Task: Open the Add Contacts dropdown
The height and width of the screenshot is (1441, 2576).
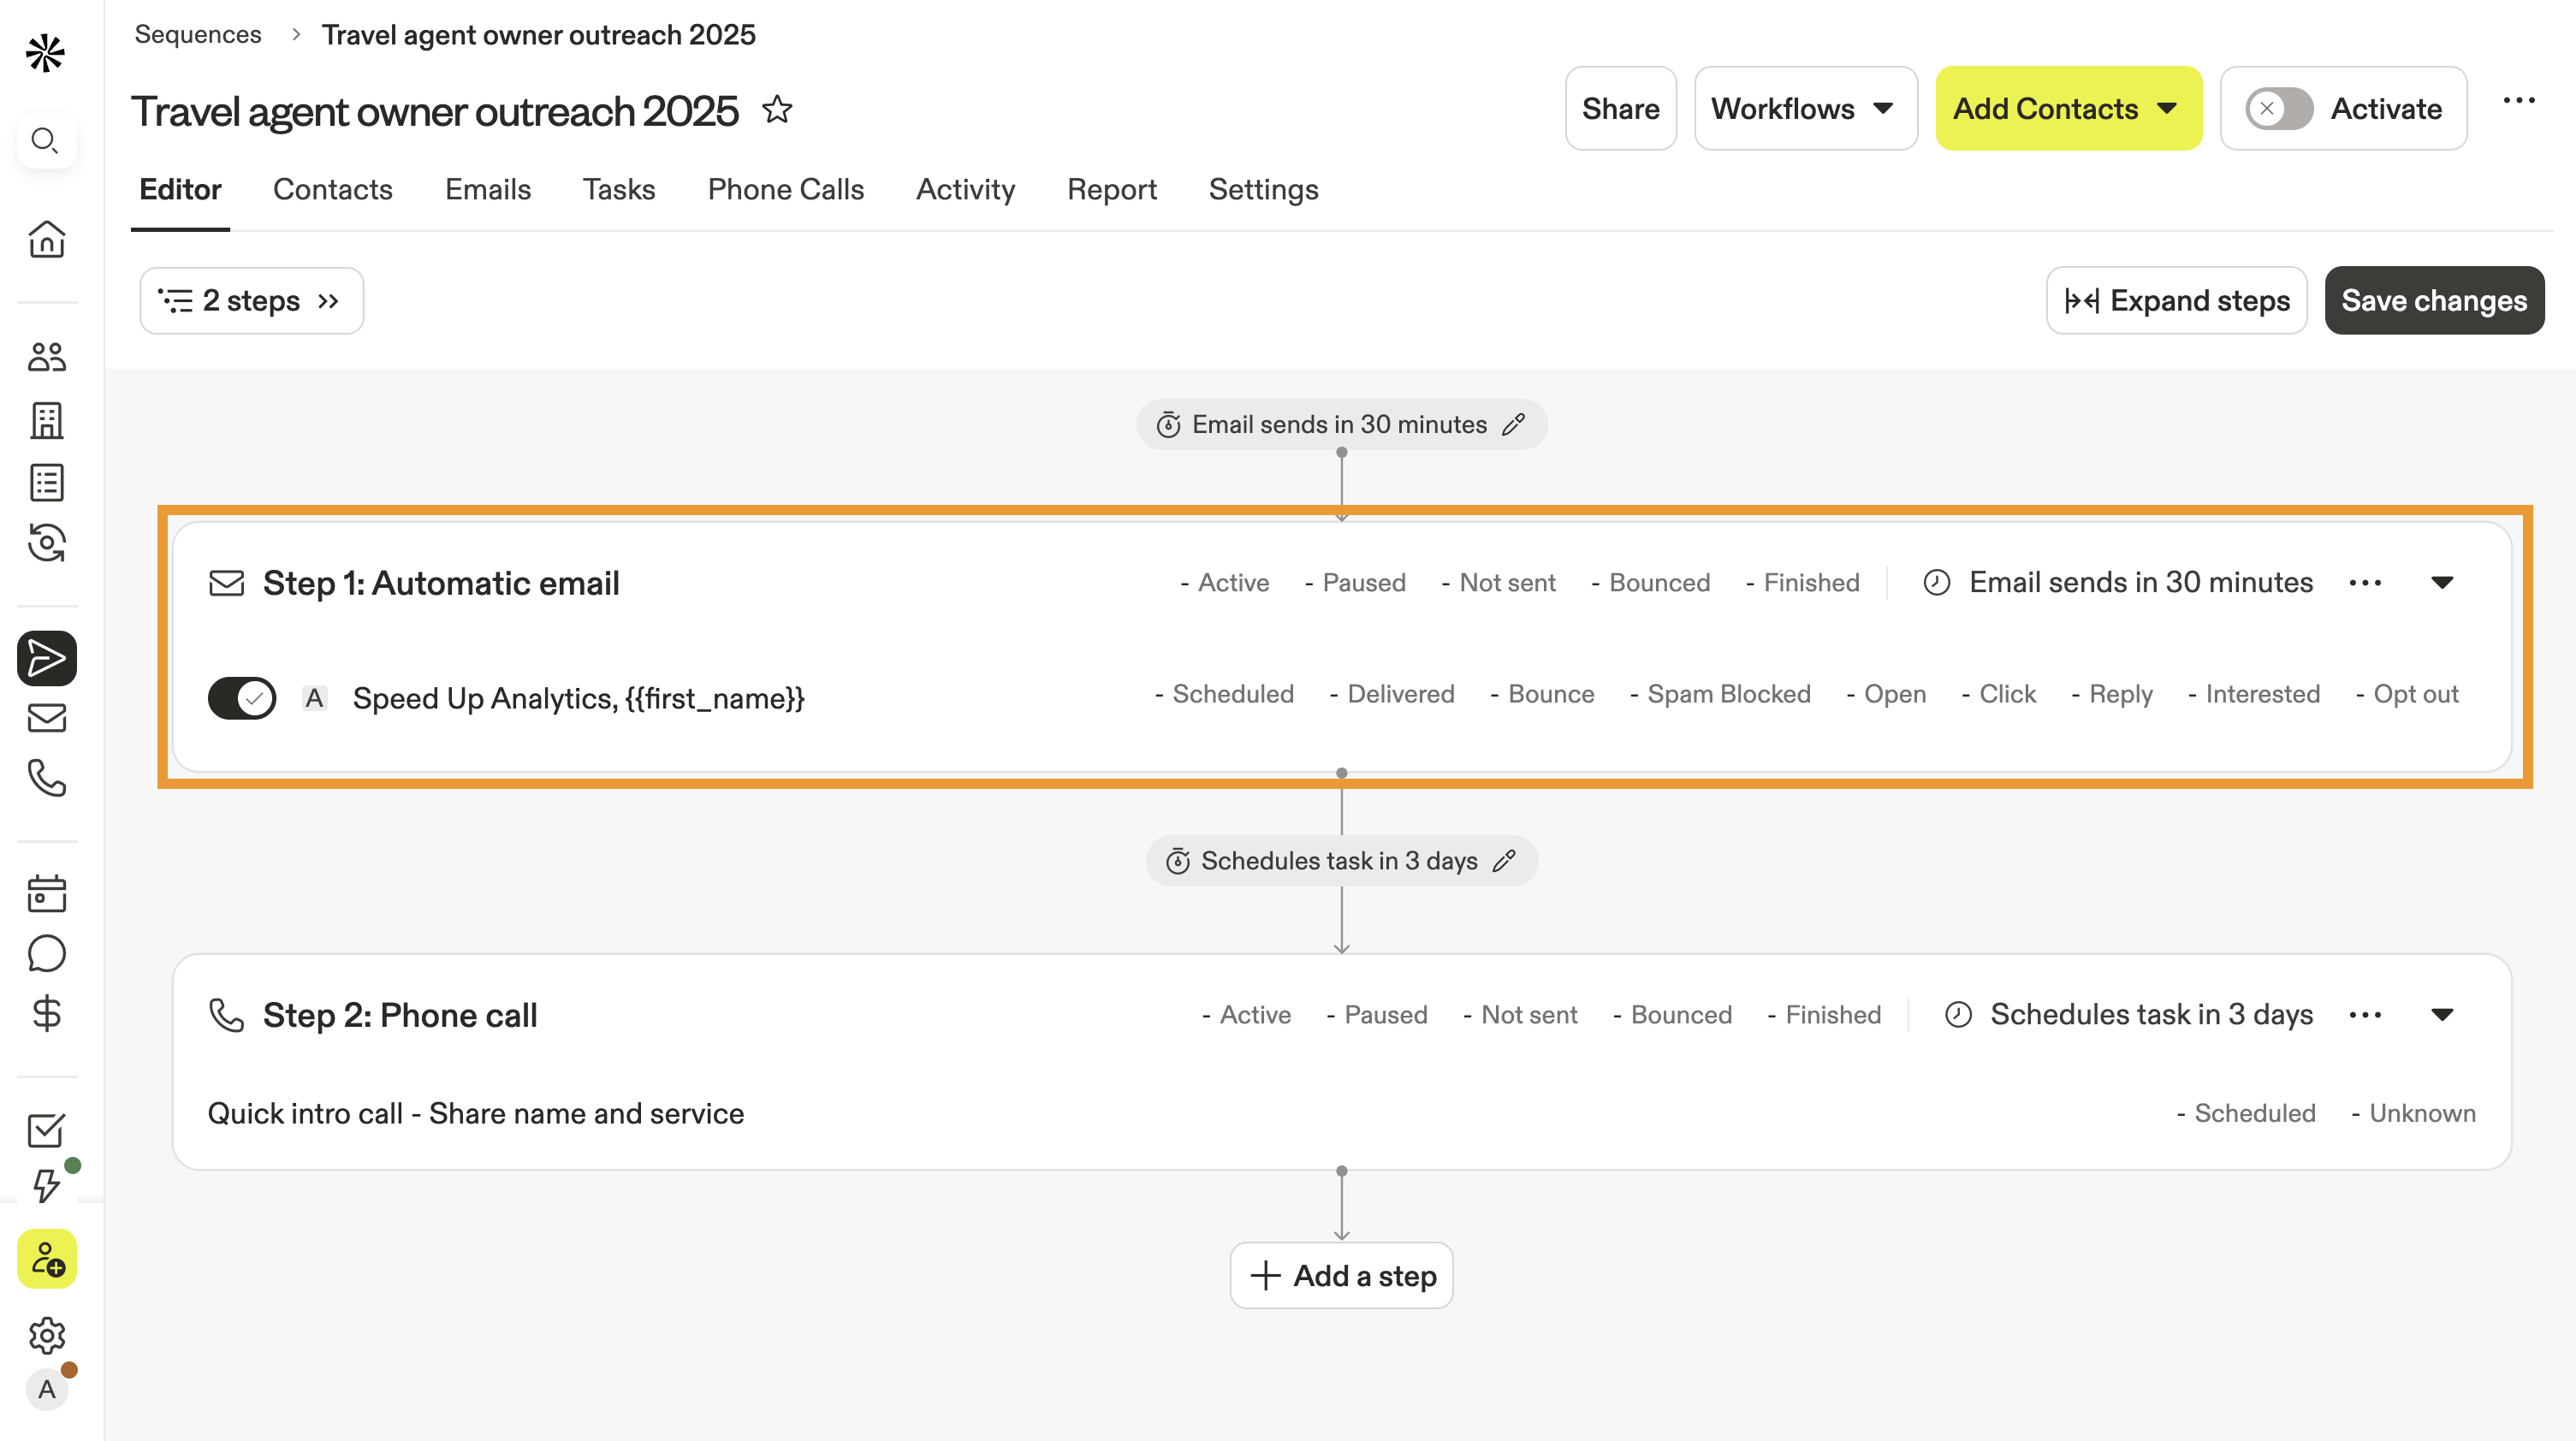Action: 2067,109
